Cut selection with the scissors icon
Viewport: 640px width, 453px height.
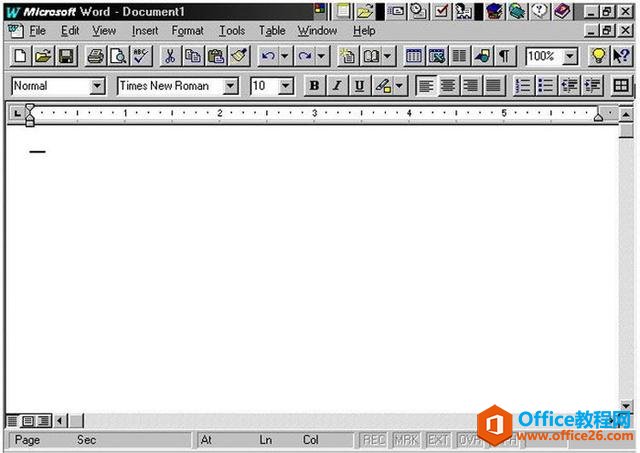[170, 56]
